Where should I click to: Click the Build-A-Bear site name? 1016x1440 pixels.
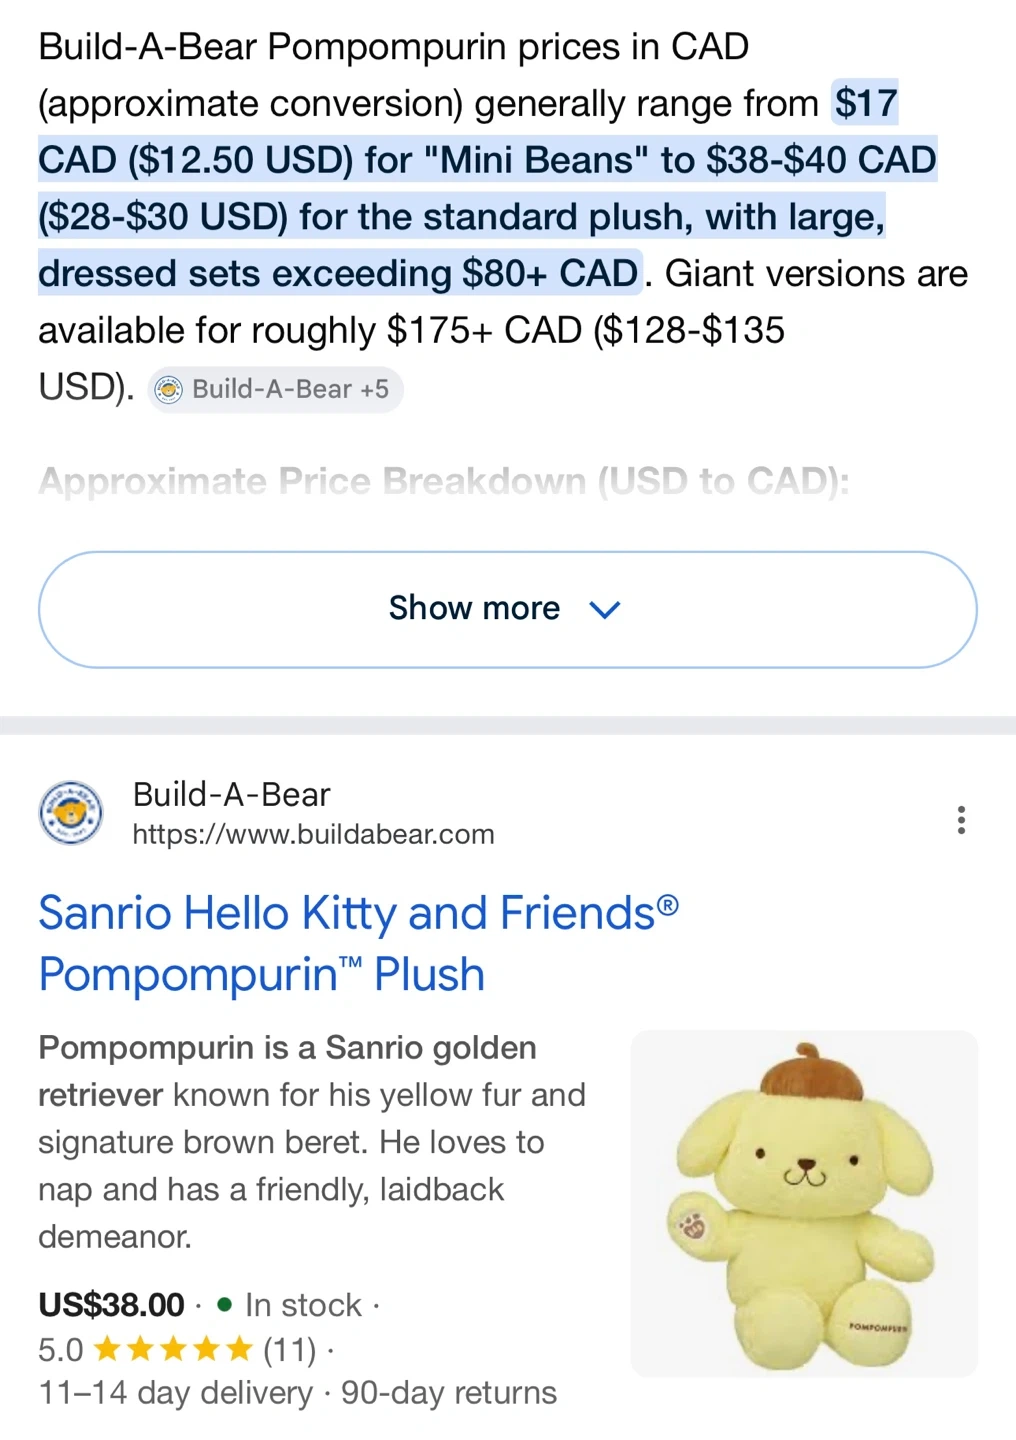231,794
